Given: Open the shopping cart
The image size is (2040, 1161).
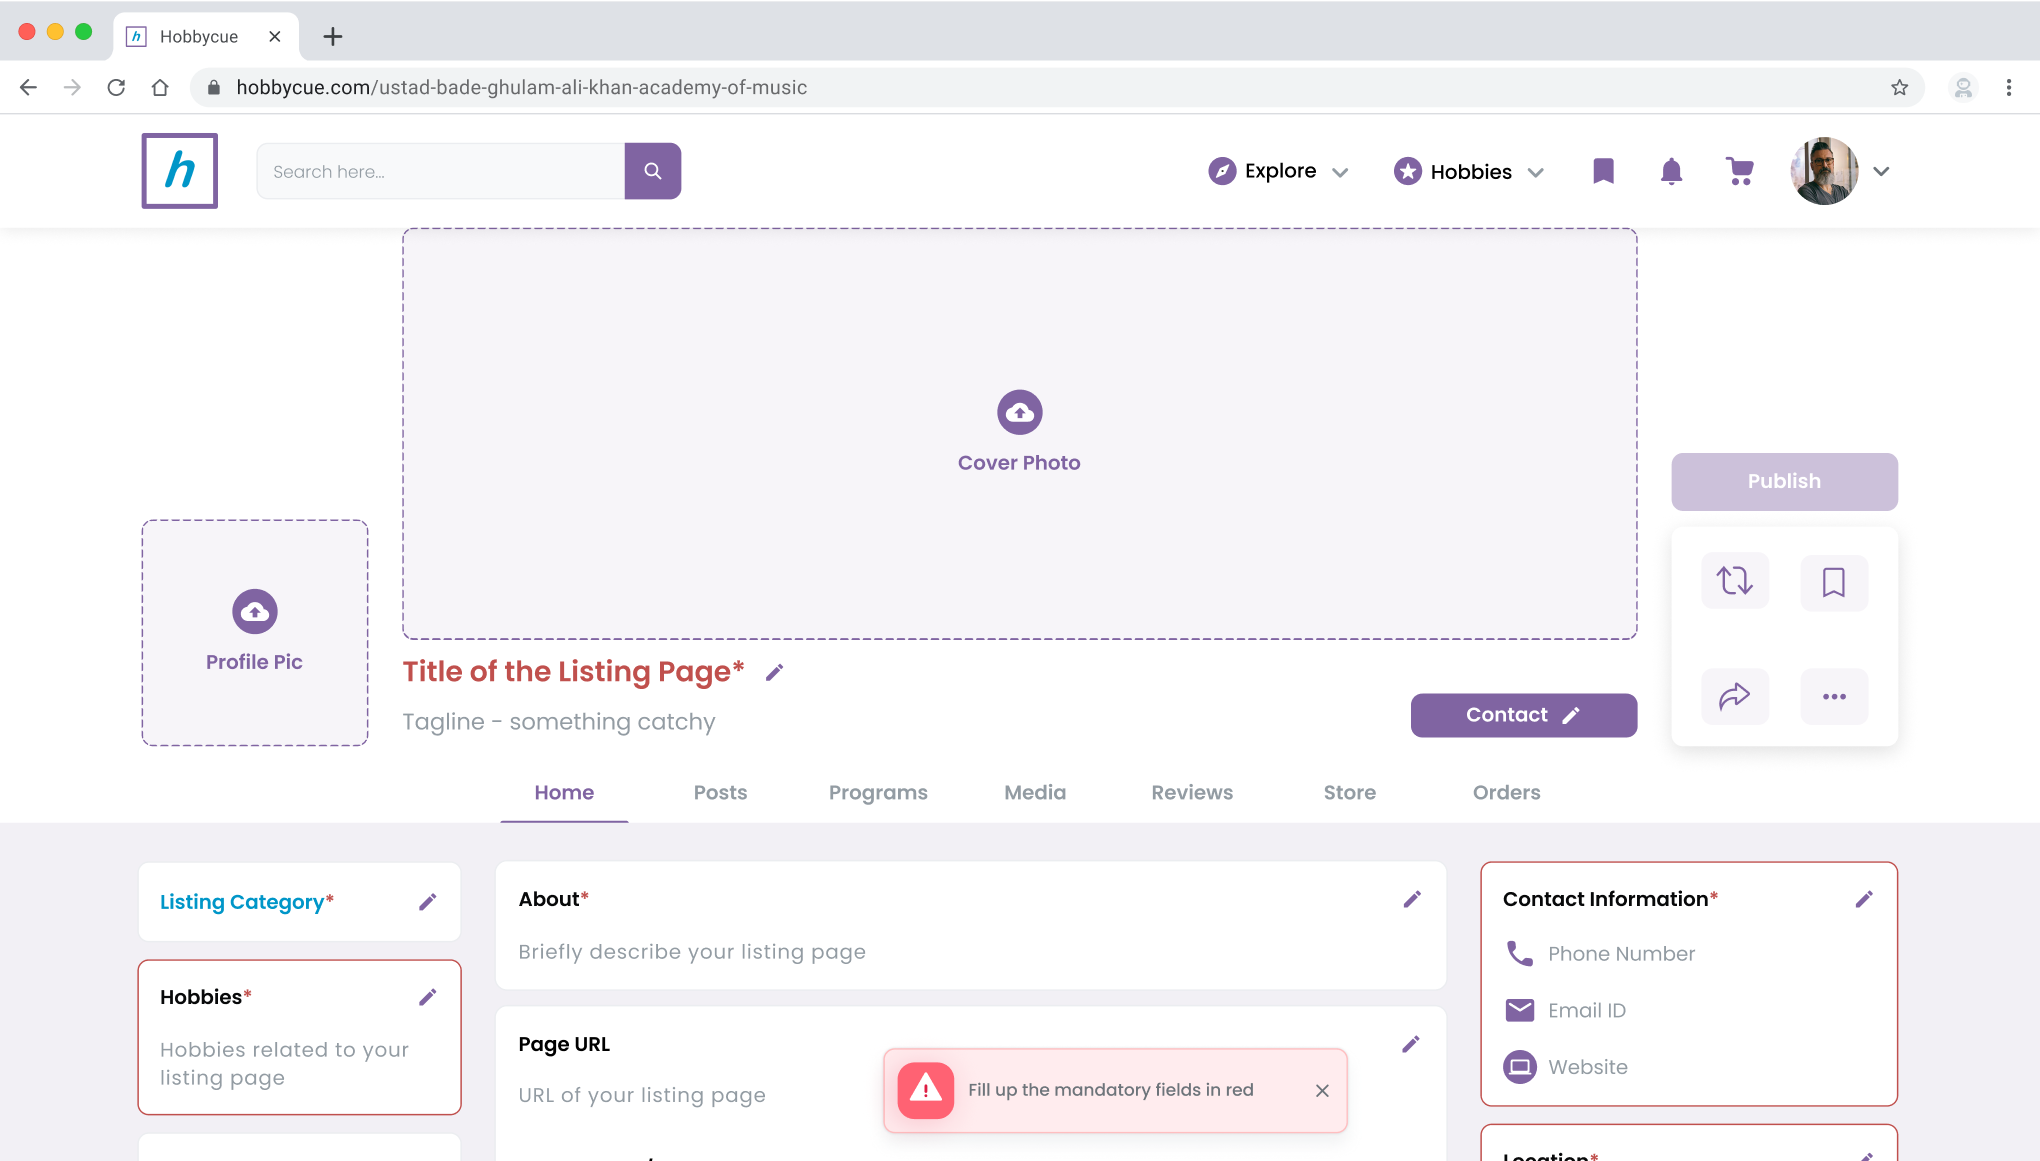Looking at the screenshot, I should [1739, 172].
